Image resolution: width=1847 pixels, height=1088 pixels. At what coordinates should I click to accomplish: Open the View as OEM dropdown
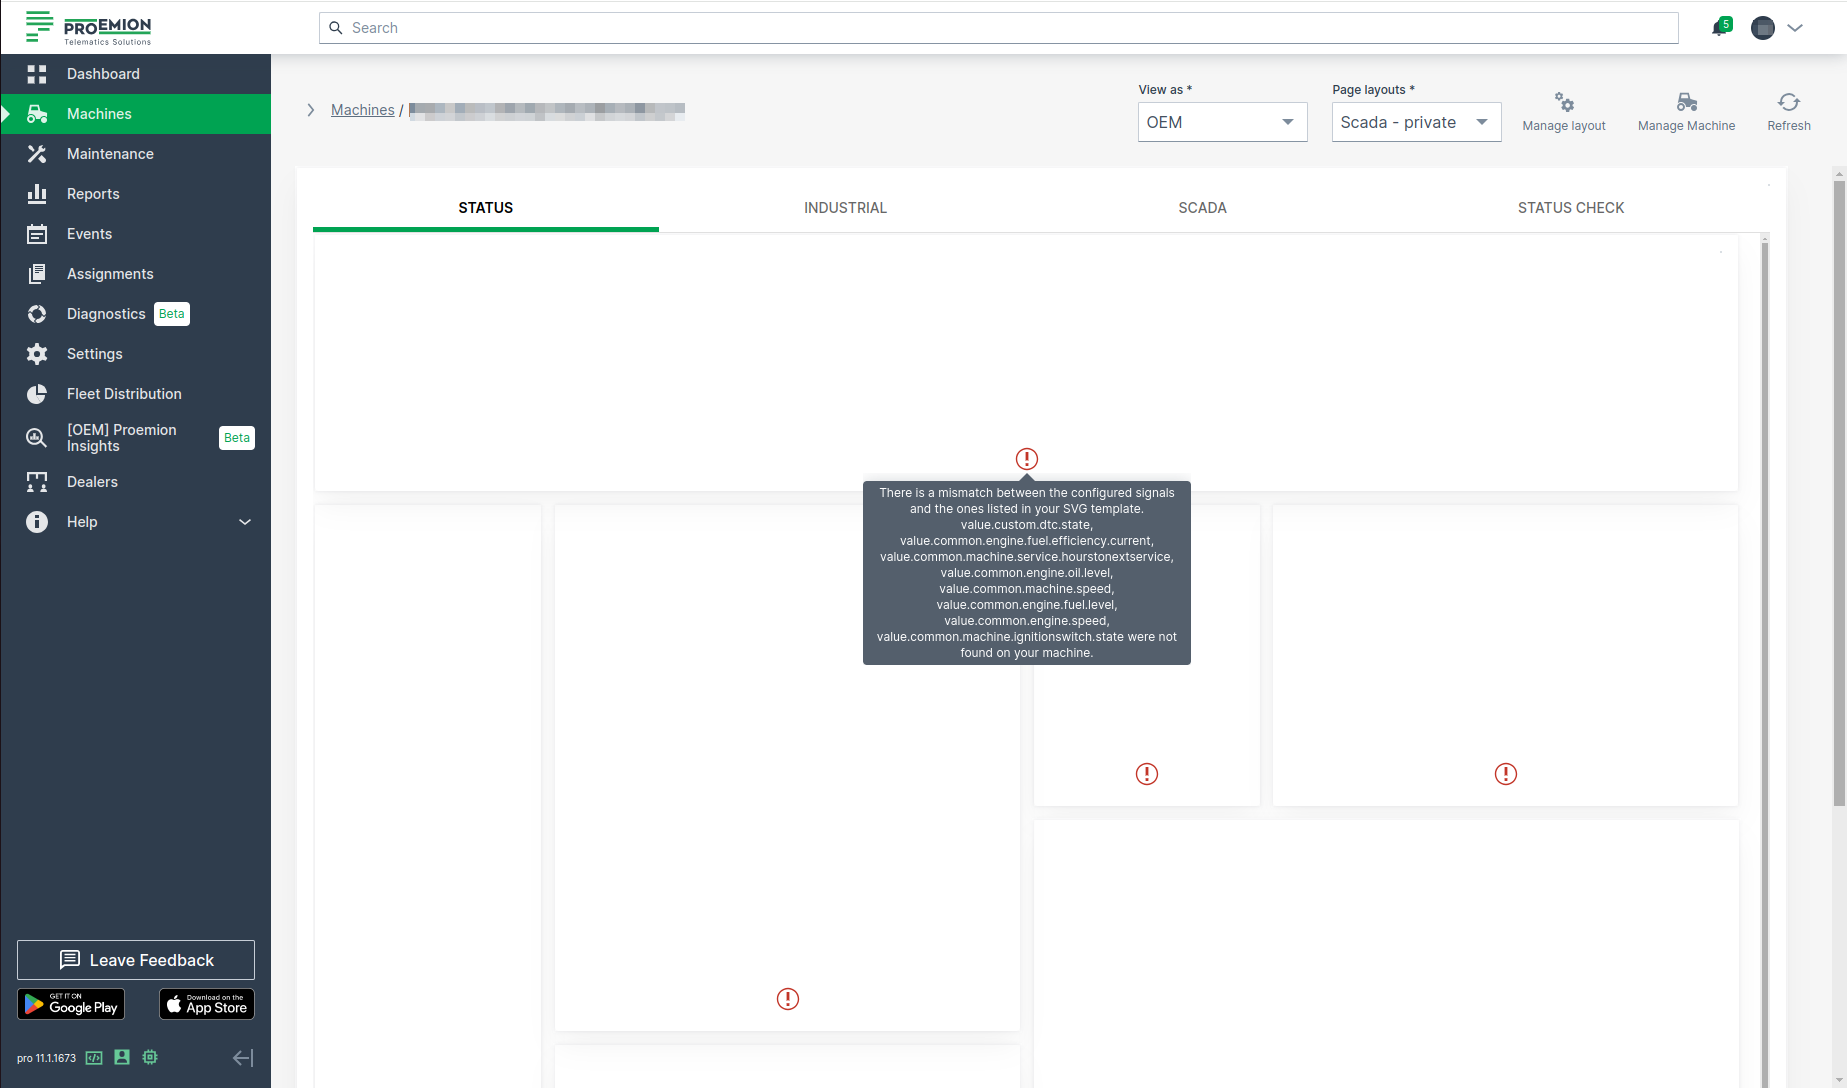click(x=1222, y=122)
